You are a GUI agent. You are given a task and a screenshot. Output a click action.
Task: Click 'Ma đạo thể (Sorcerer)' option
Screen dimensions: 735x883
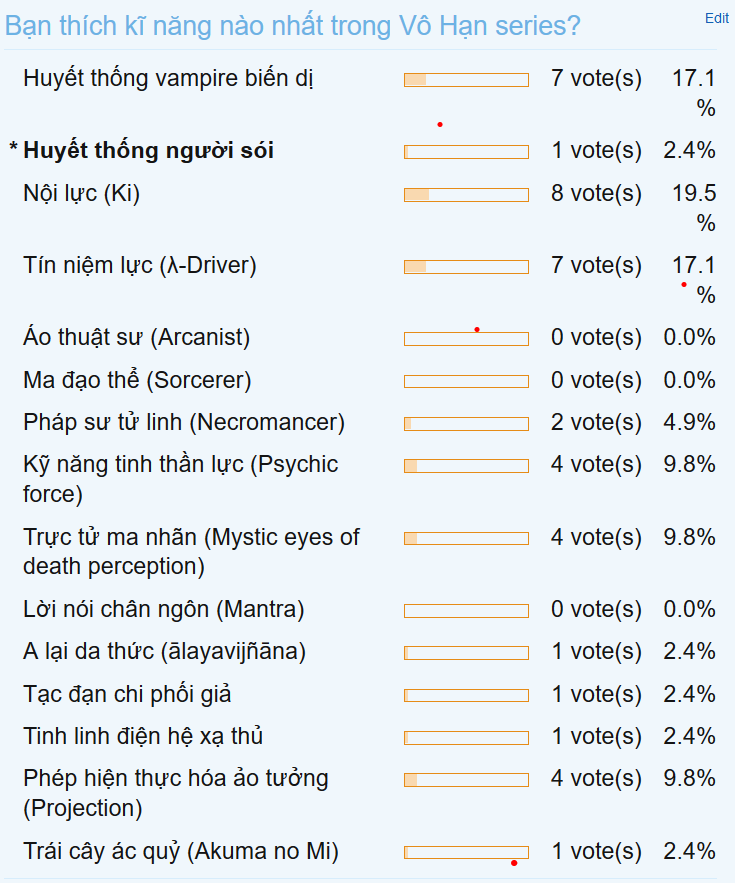[x=137, y=380]
